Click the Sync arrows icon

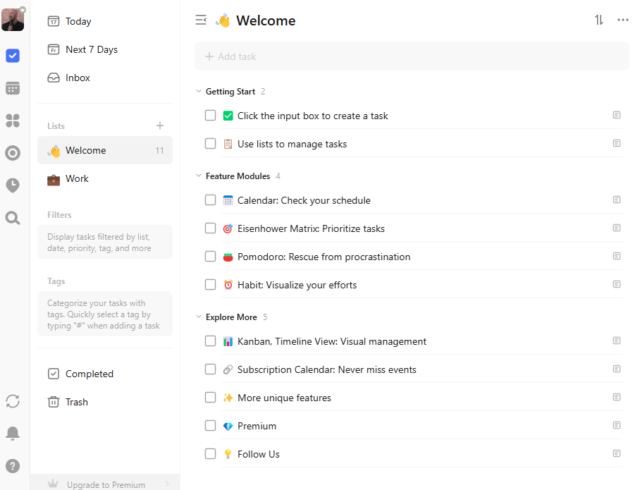click(x=13, y=401)
